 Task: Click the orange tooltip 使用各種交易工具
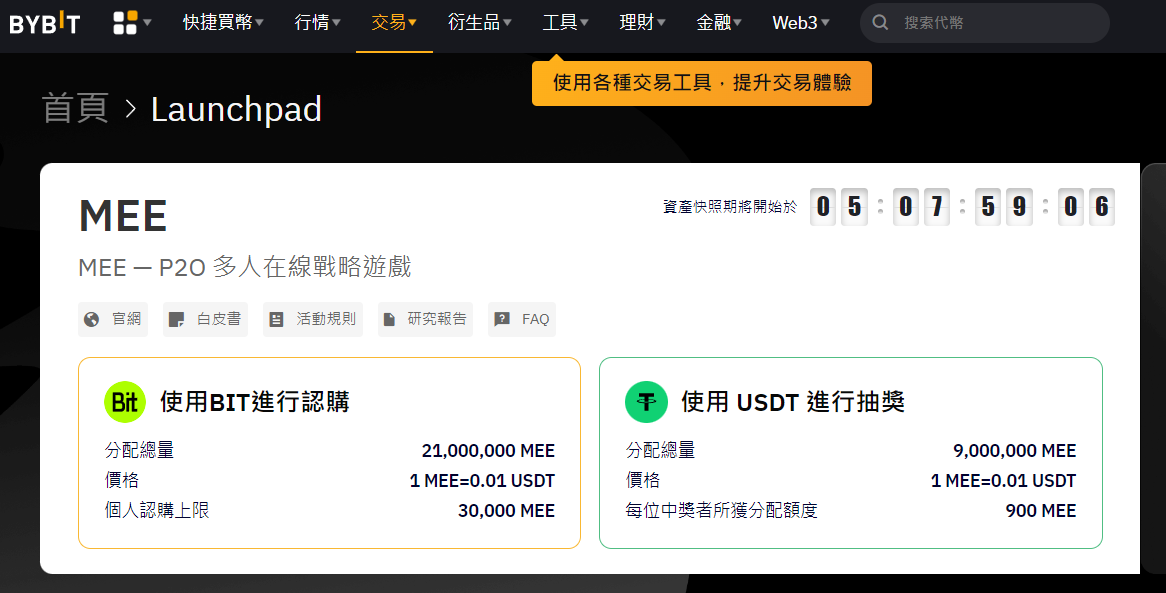(x=702, y=83)
